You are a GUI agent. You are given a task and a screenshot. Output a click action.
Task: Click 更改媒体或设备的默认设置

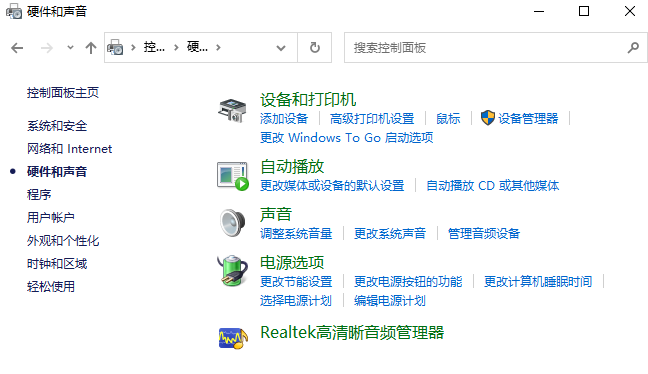coord(332,186)
